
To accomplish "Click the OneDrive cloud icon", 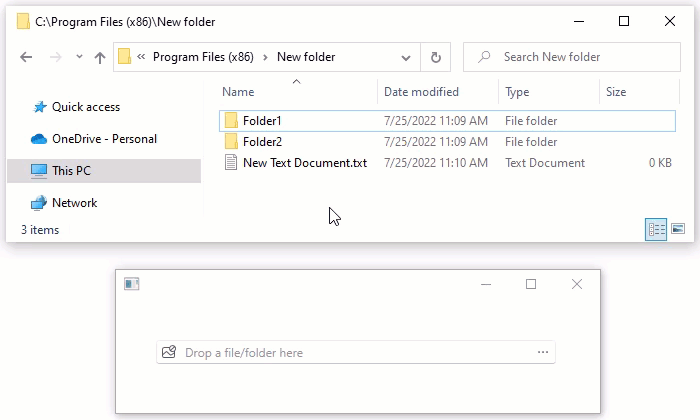I will click(39, 139).
